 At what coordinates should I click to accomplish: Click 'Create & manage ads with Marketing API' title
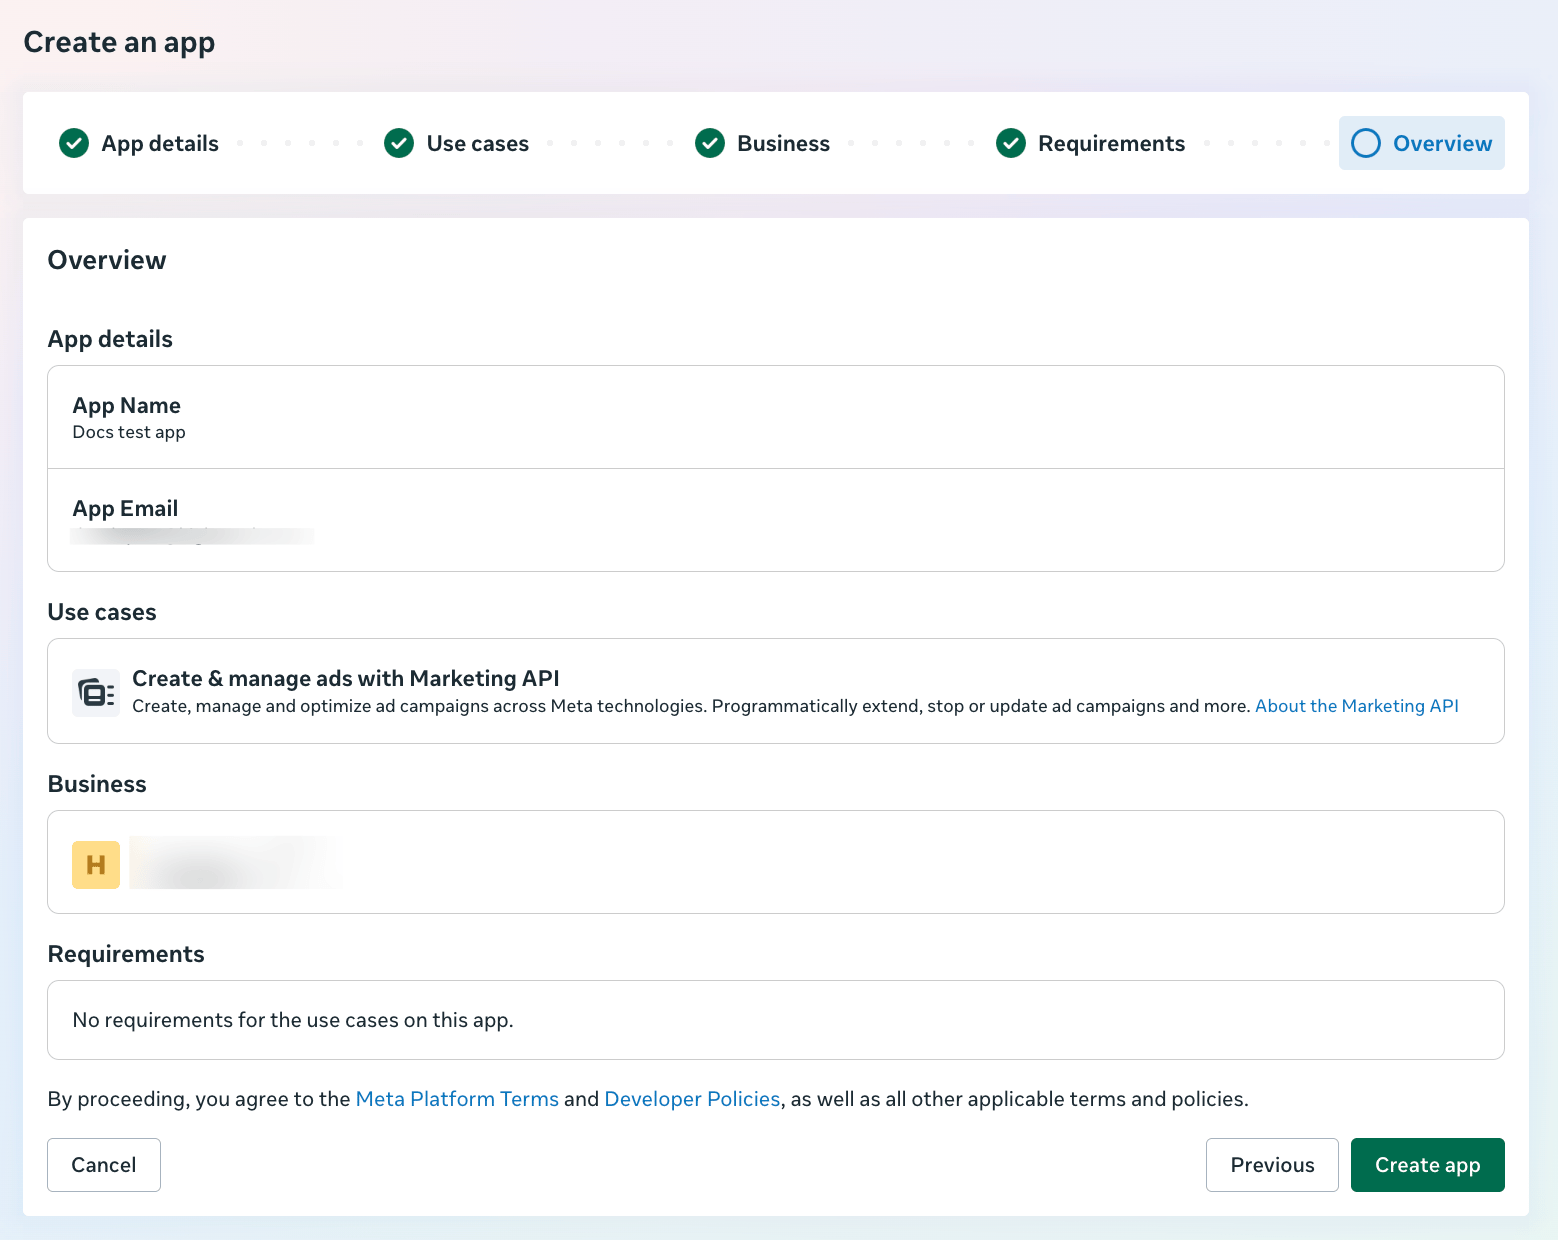346,678
